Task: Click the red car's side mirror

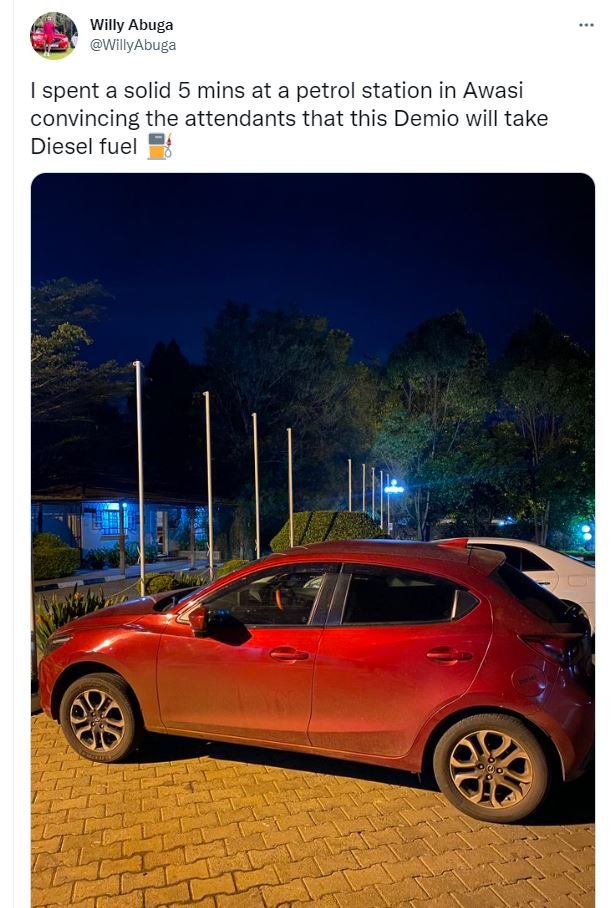Action: point(199,619)
